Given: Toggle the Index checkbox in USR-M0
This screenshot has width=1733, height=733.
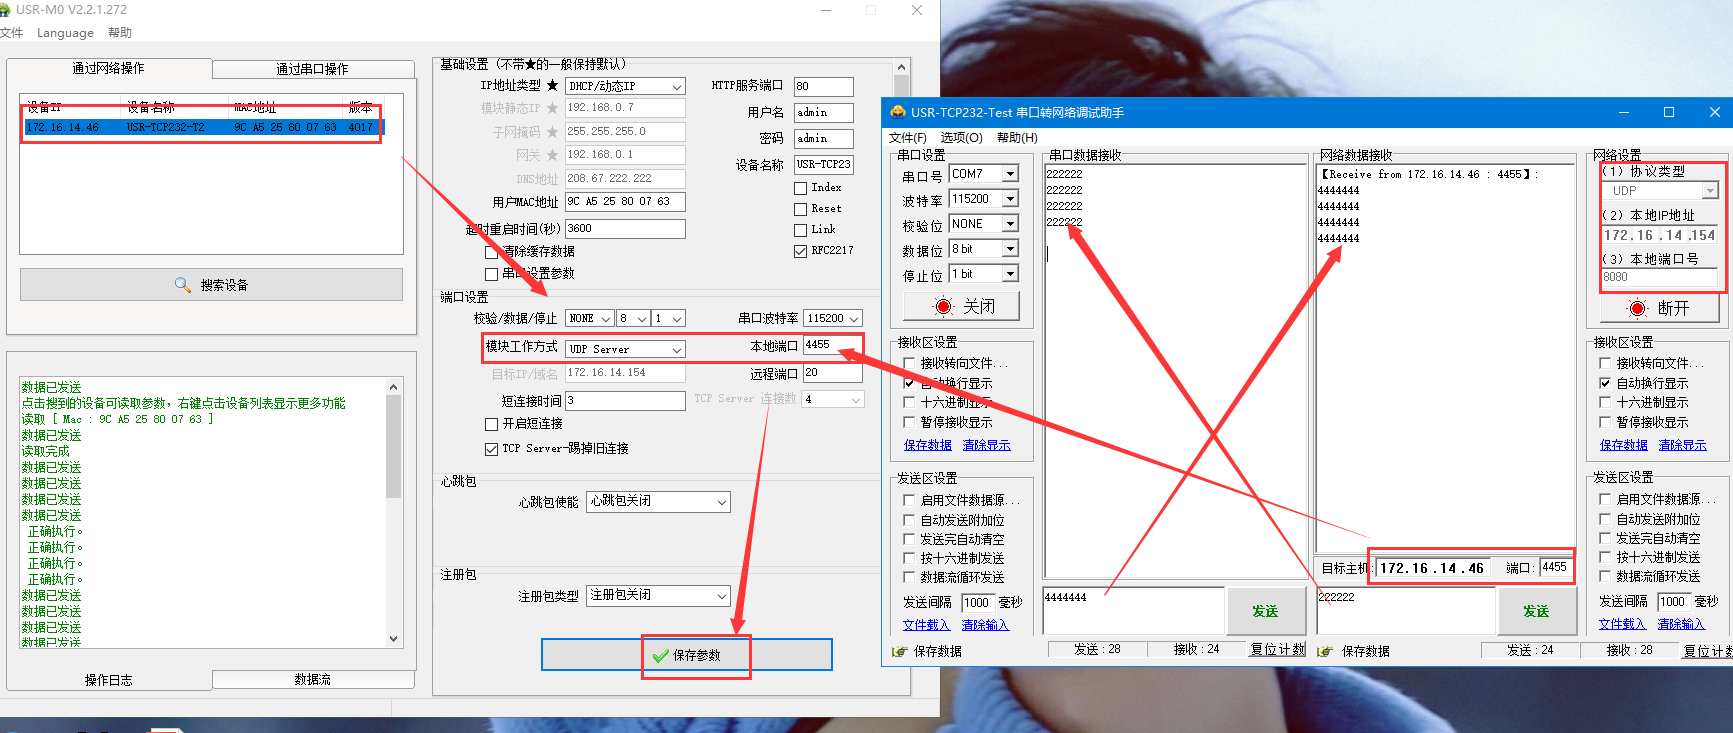Looking at the screenshot, I should pyautogui.click(x=800, y=188).
